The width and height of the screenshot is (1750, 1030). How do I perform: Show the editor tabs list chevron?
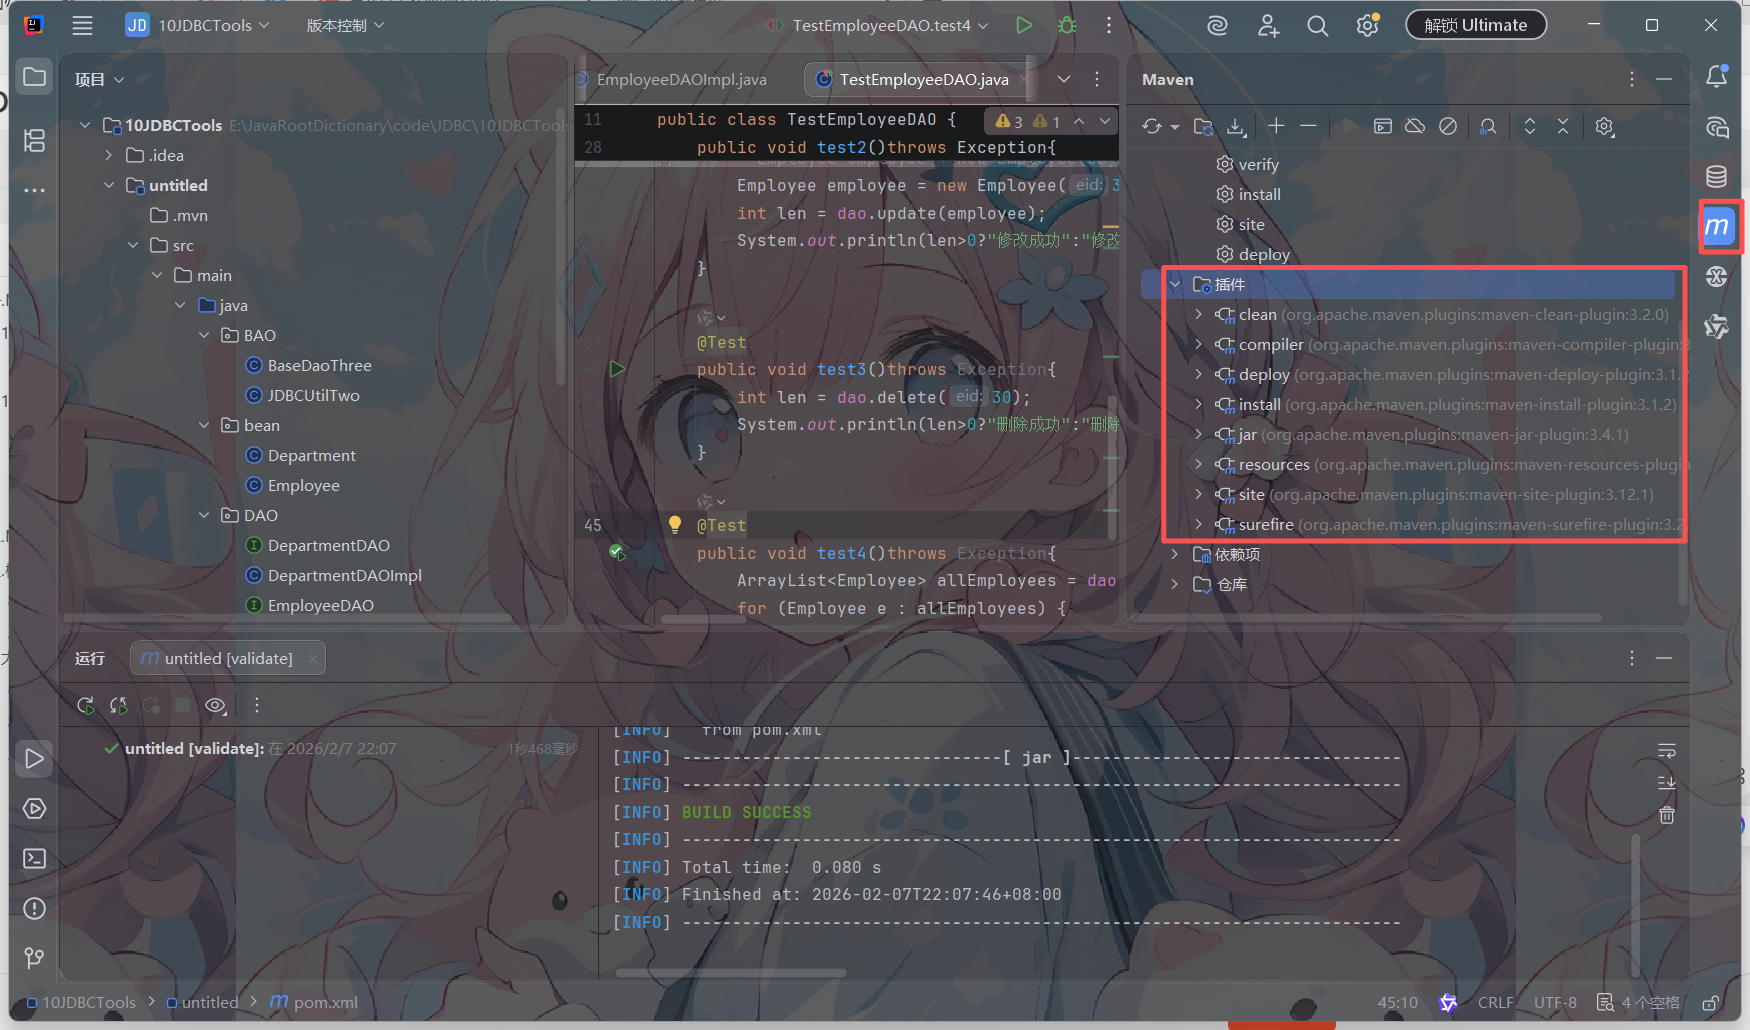1064,79
